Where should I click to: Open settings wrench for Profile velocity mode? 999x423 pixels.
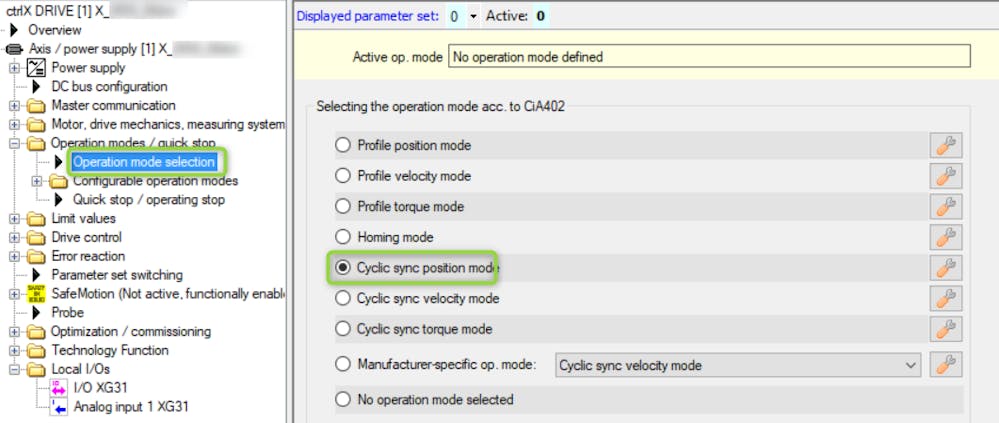pos(945,176)
